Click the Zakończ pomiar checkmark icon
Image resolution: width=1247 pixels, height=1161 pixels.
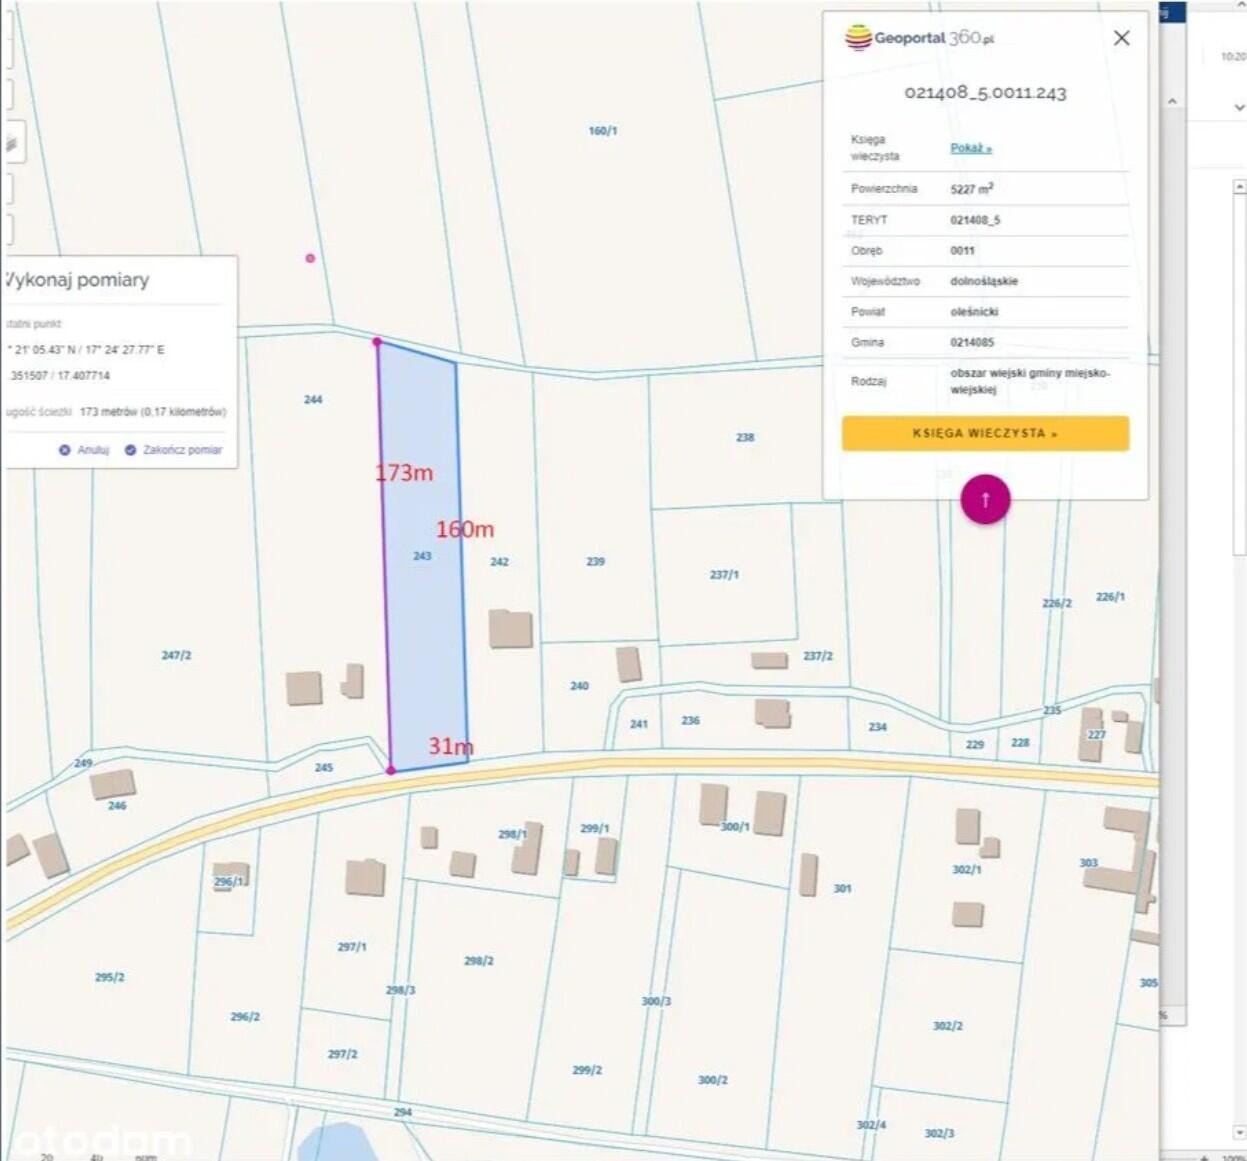tap(130, 450)
